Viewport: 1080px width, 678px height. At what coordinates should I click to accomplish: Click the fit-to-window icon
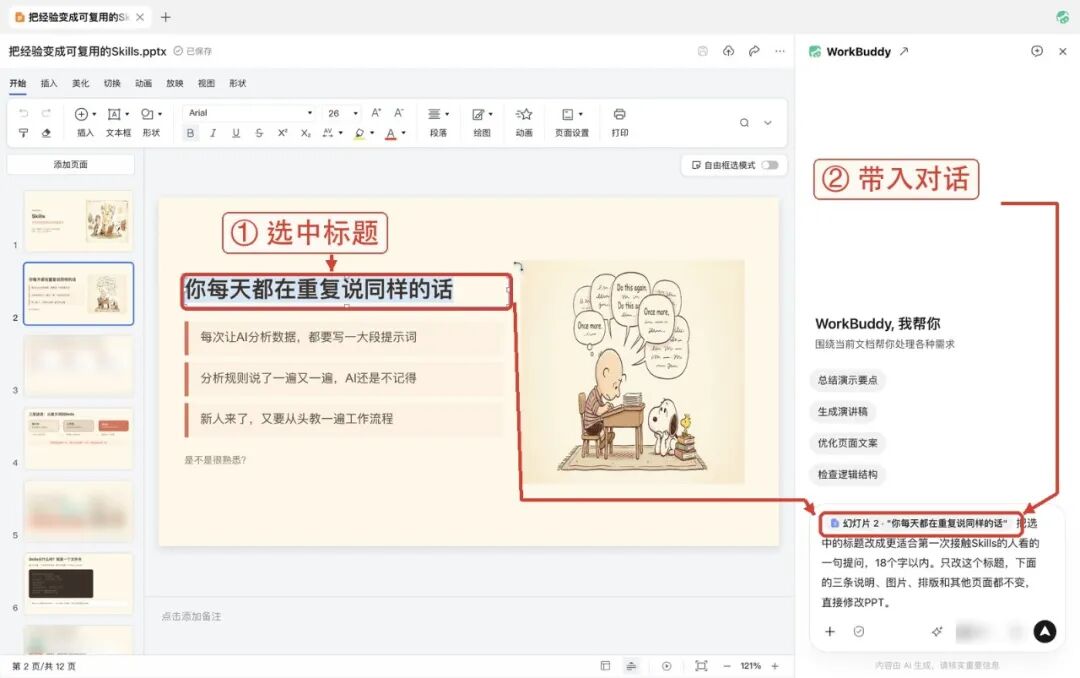[x=701, y=666]
